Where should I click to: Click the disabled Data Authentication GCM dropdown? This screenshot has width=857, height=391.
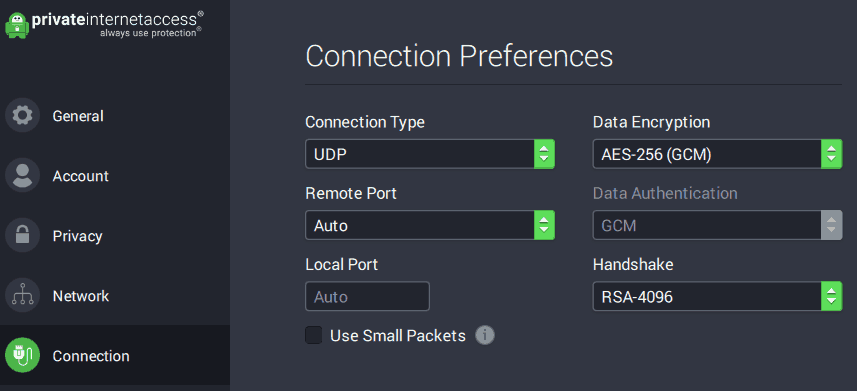point(718,225)
